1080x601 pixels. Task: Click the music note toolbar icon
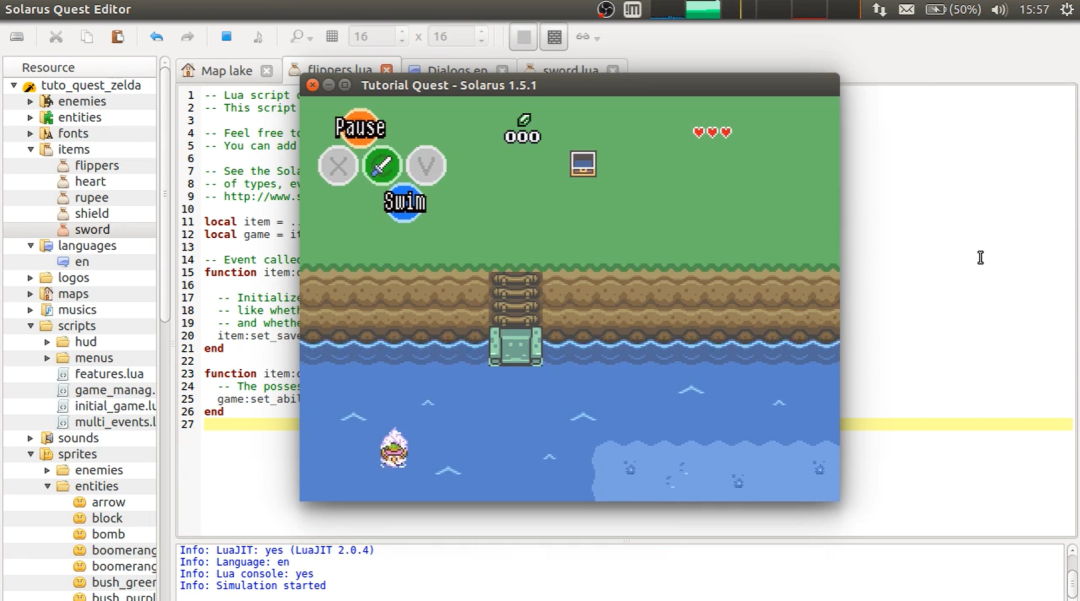(x=258, y=36)
